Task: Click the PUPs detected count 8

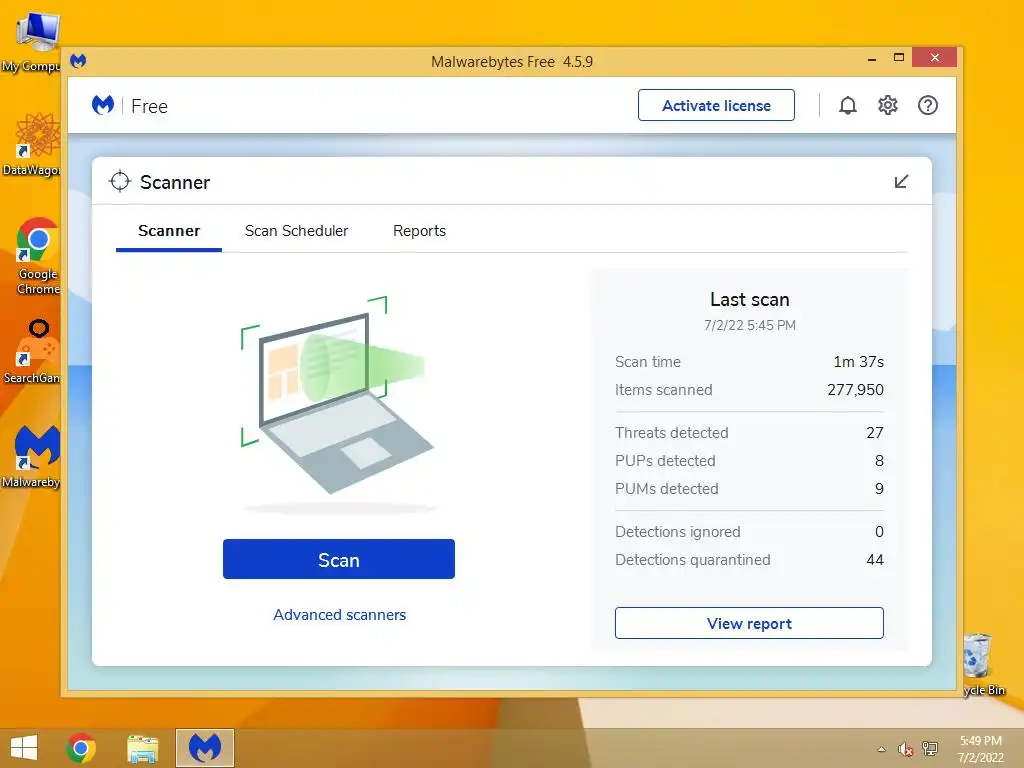Action: coord(879,460)
